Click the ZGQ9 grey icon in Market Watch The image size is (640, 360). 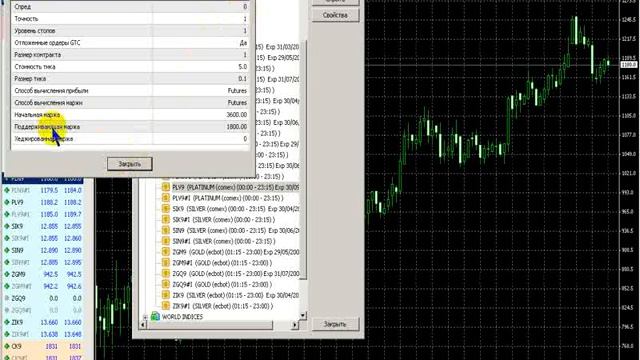pos(7,298)
